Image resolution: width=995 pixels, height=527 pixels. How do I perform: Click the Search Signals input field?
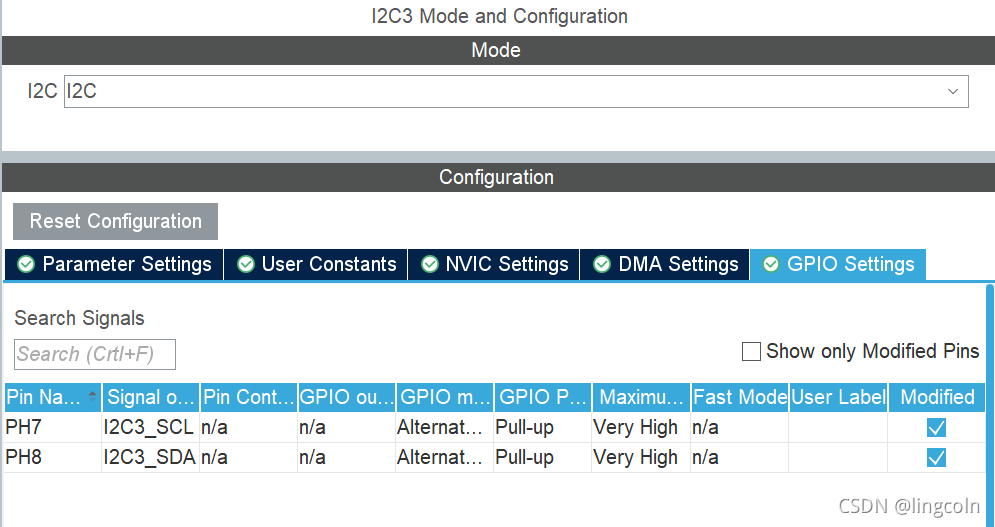click(x=95, y=354)
